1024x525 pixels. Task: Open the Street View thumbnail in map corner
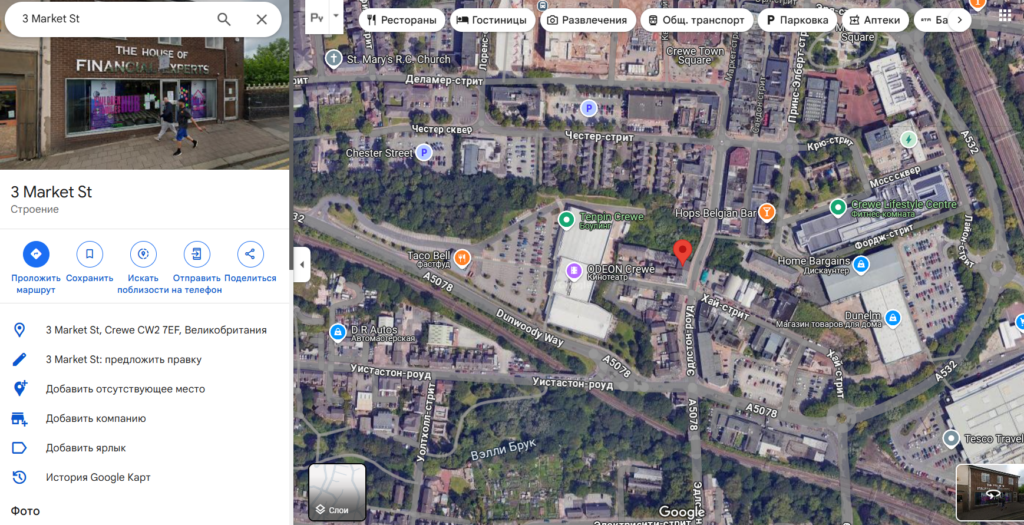point(989,493)
